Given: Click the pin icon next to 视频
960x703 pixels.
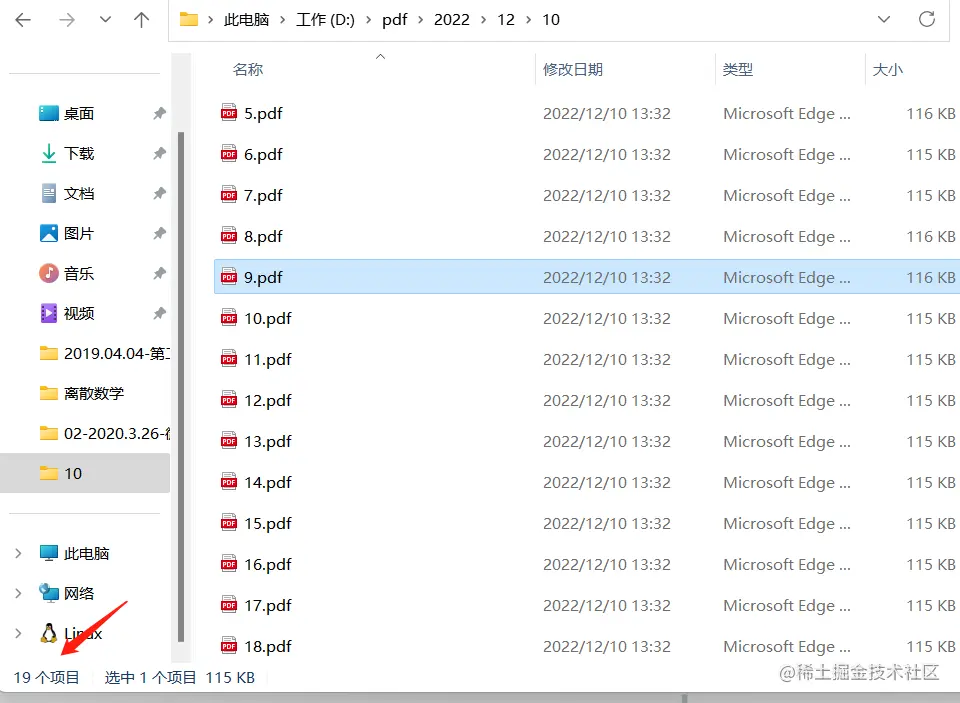Looking at the screenshot, I should 159,313.
